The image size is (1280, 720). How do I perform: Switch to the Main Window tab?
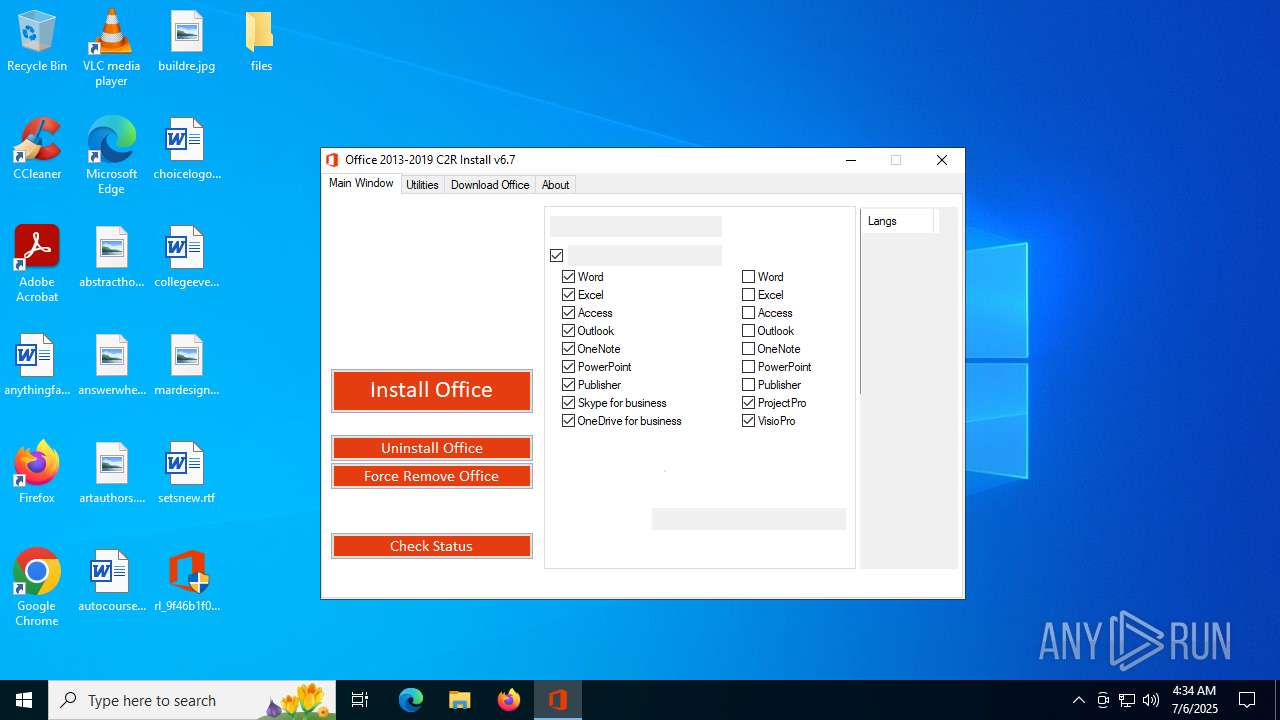tap(361, 184)
